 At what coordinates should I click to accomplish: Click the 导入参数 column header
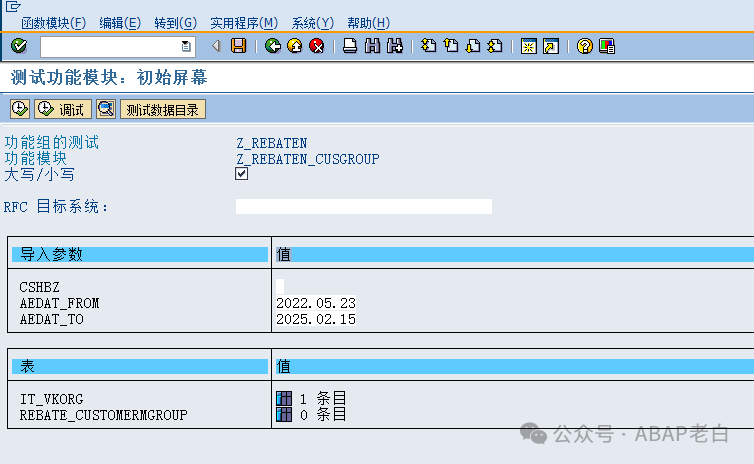pyautogui.click(x=140, y=254)
